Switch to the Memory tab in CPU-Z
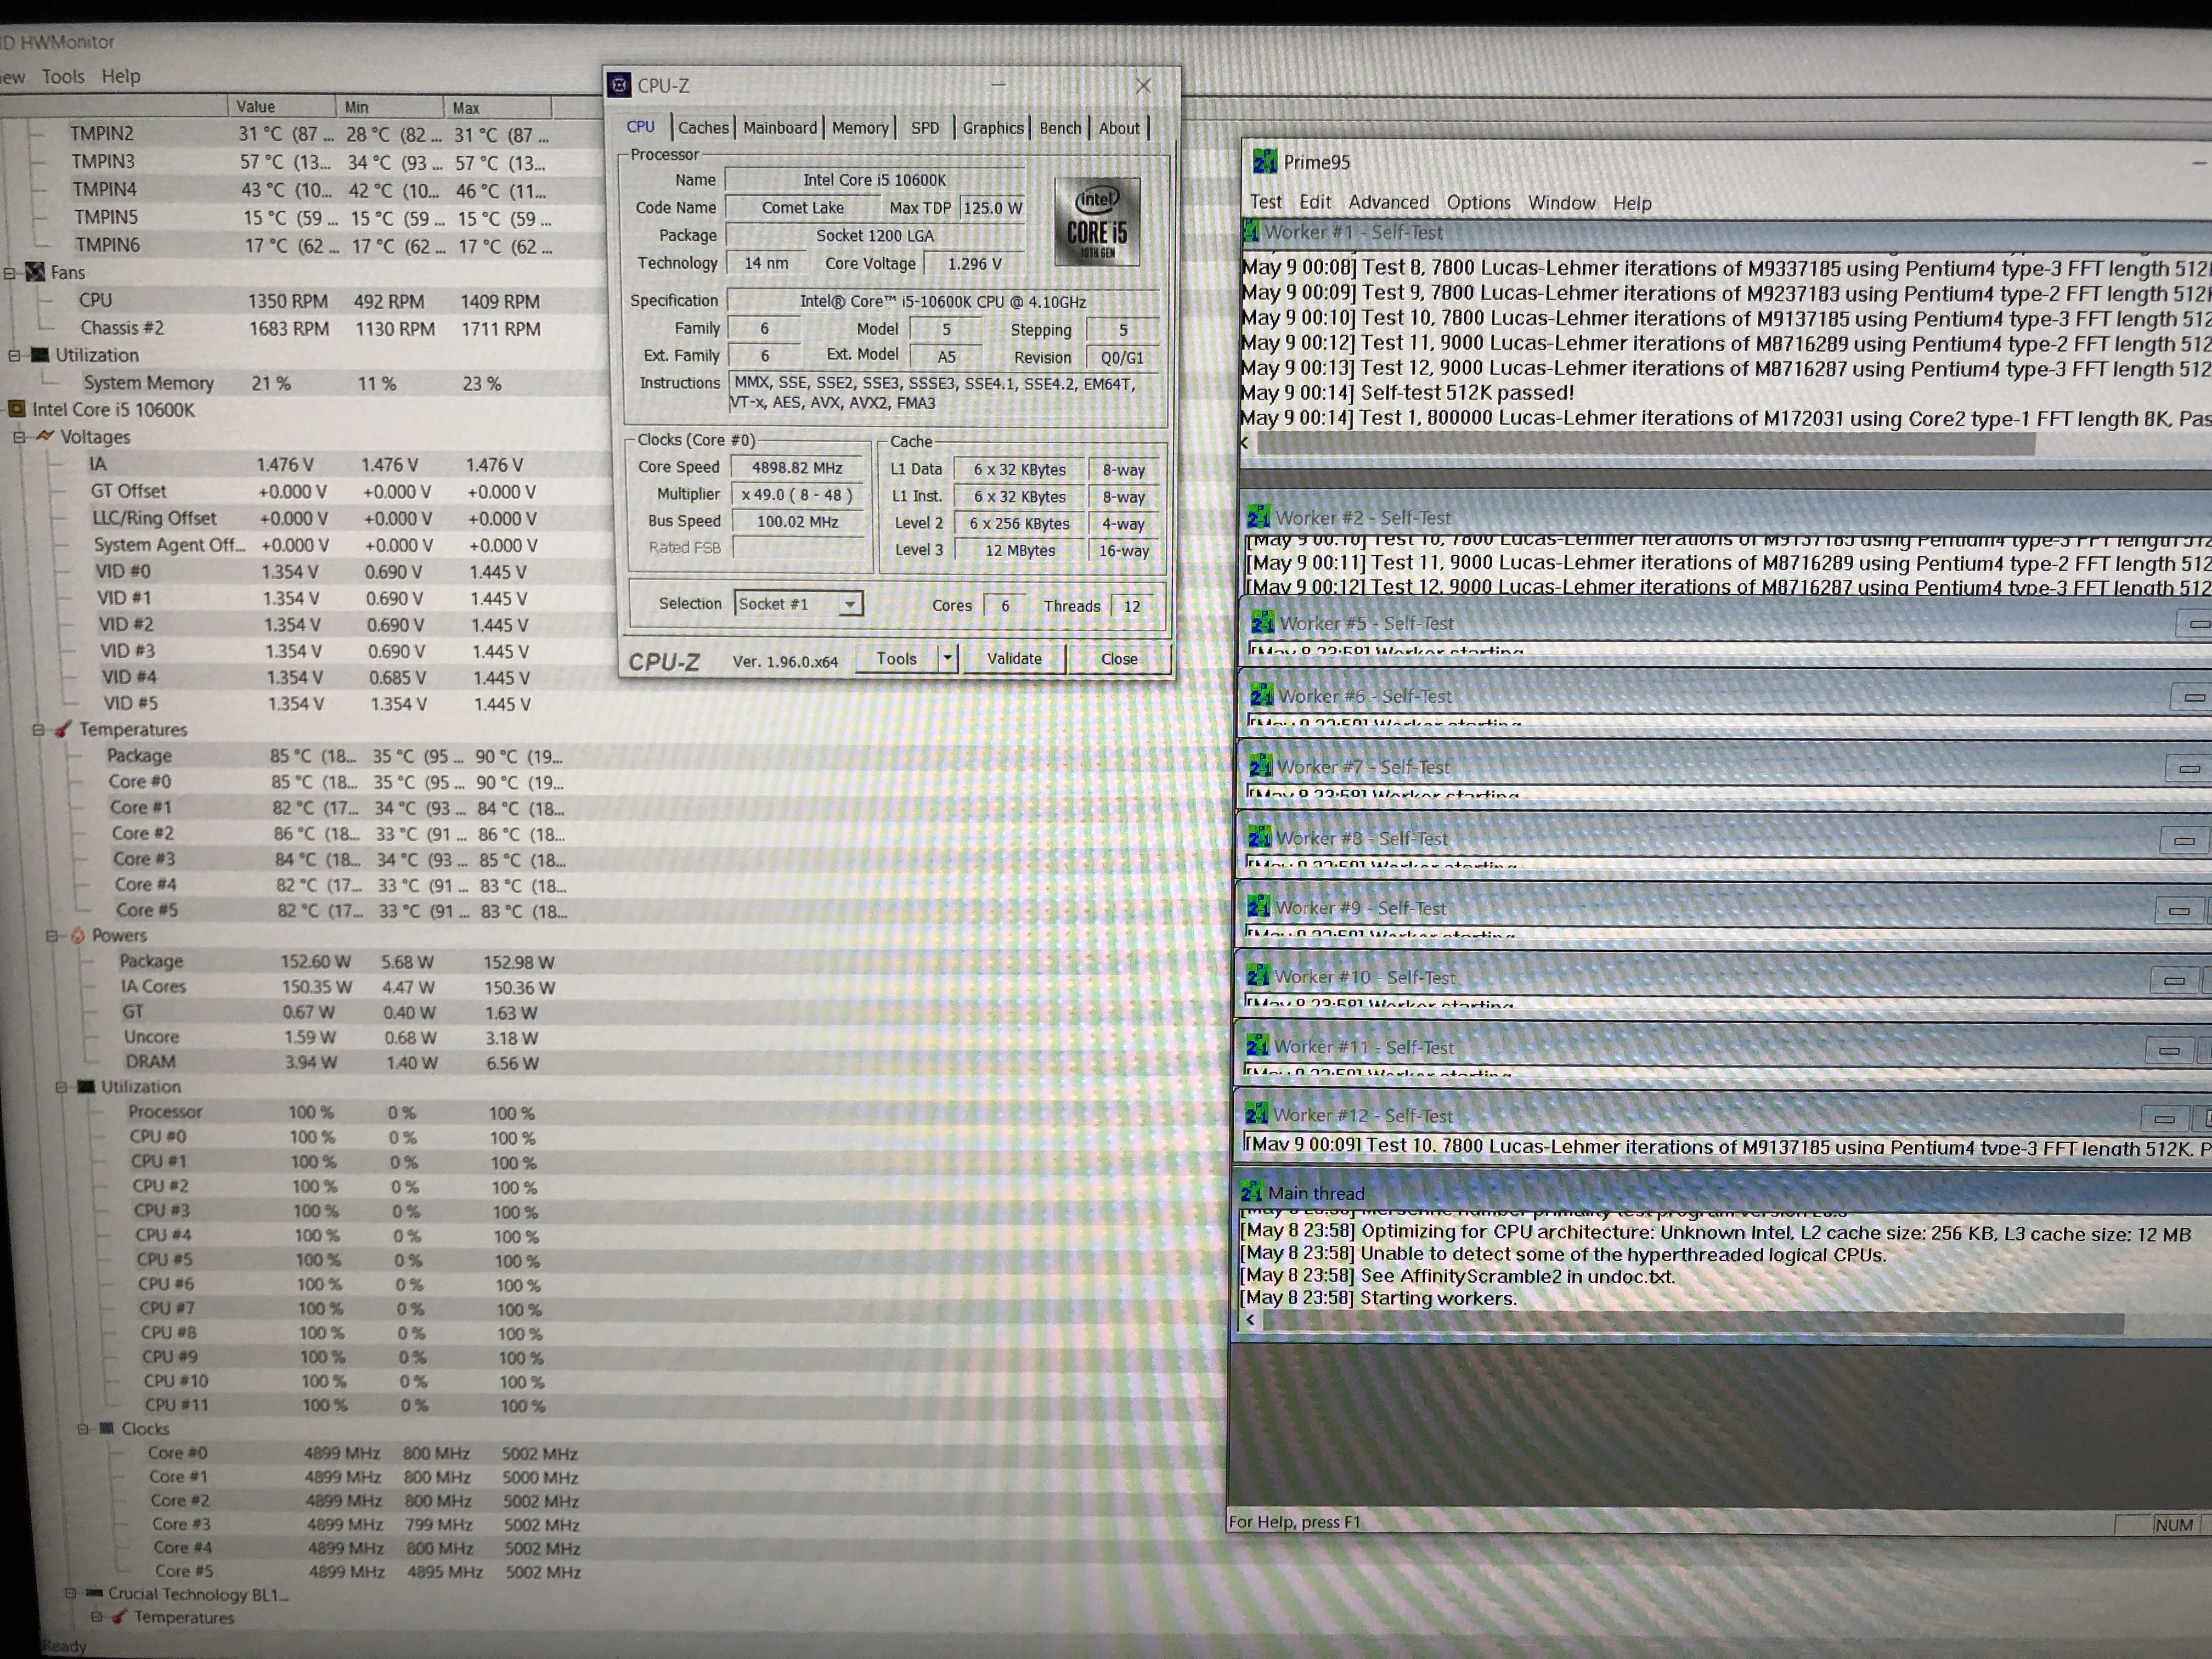Image resolution: width=2212 pixels, height=1659 pixels. pyautogui.click(x=860, y=128)
